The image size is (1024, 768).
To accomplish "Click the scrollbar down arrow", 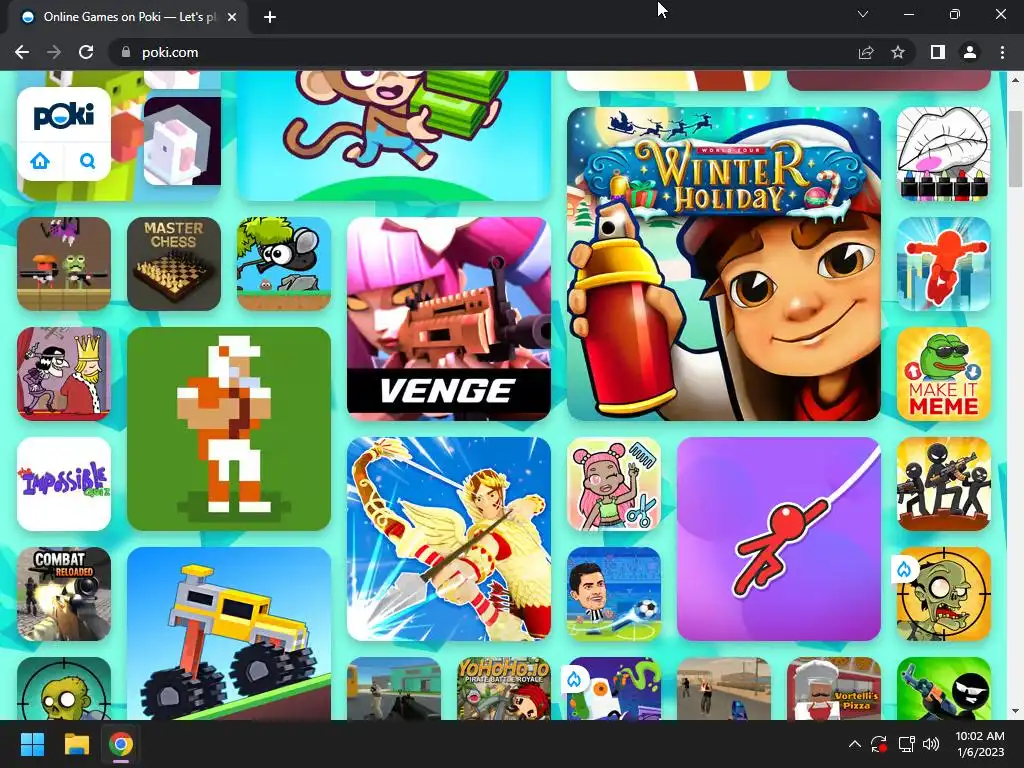I will click(x=1015, y=711).
